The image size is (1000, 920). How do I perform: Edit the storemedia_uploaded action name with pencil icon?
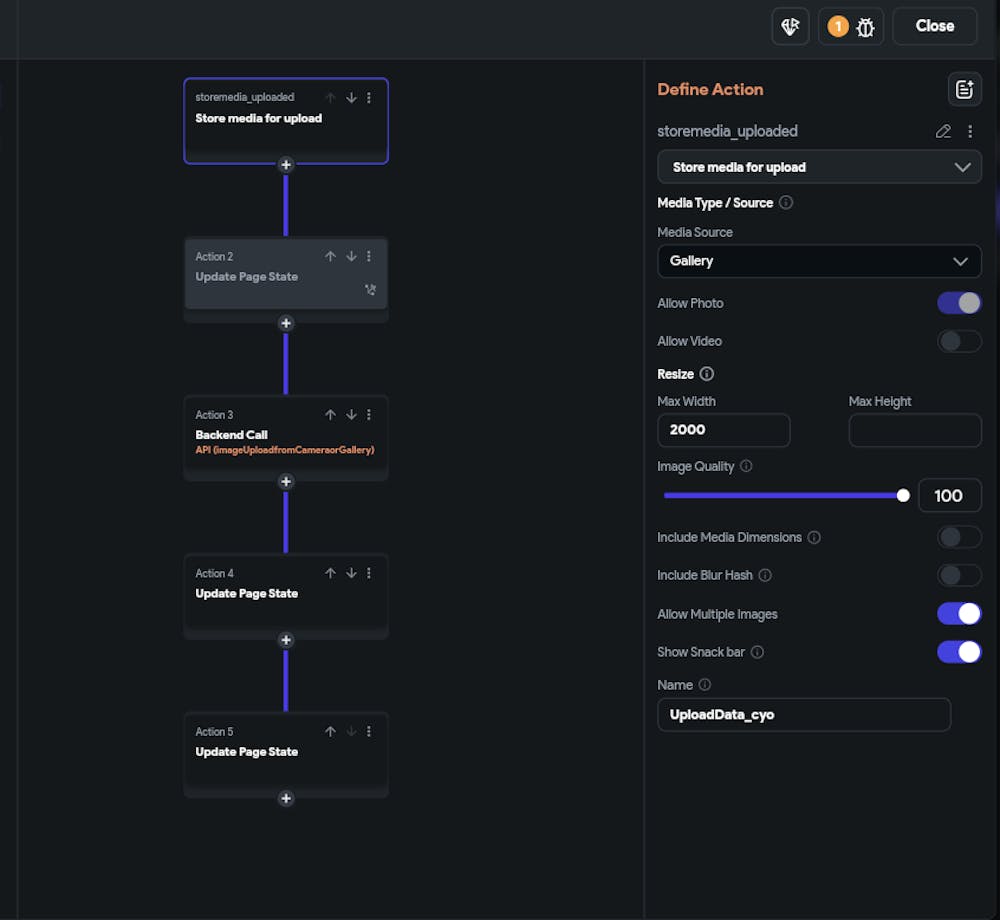(943, 131)
